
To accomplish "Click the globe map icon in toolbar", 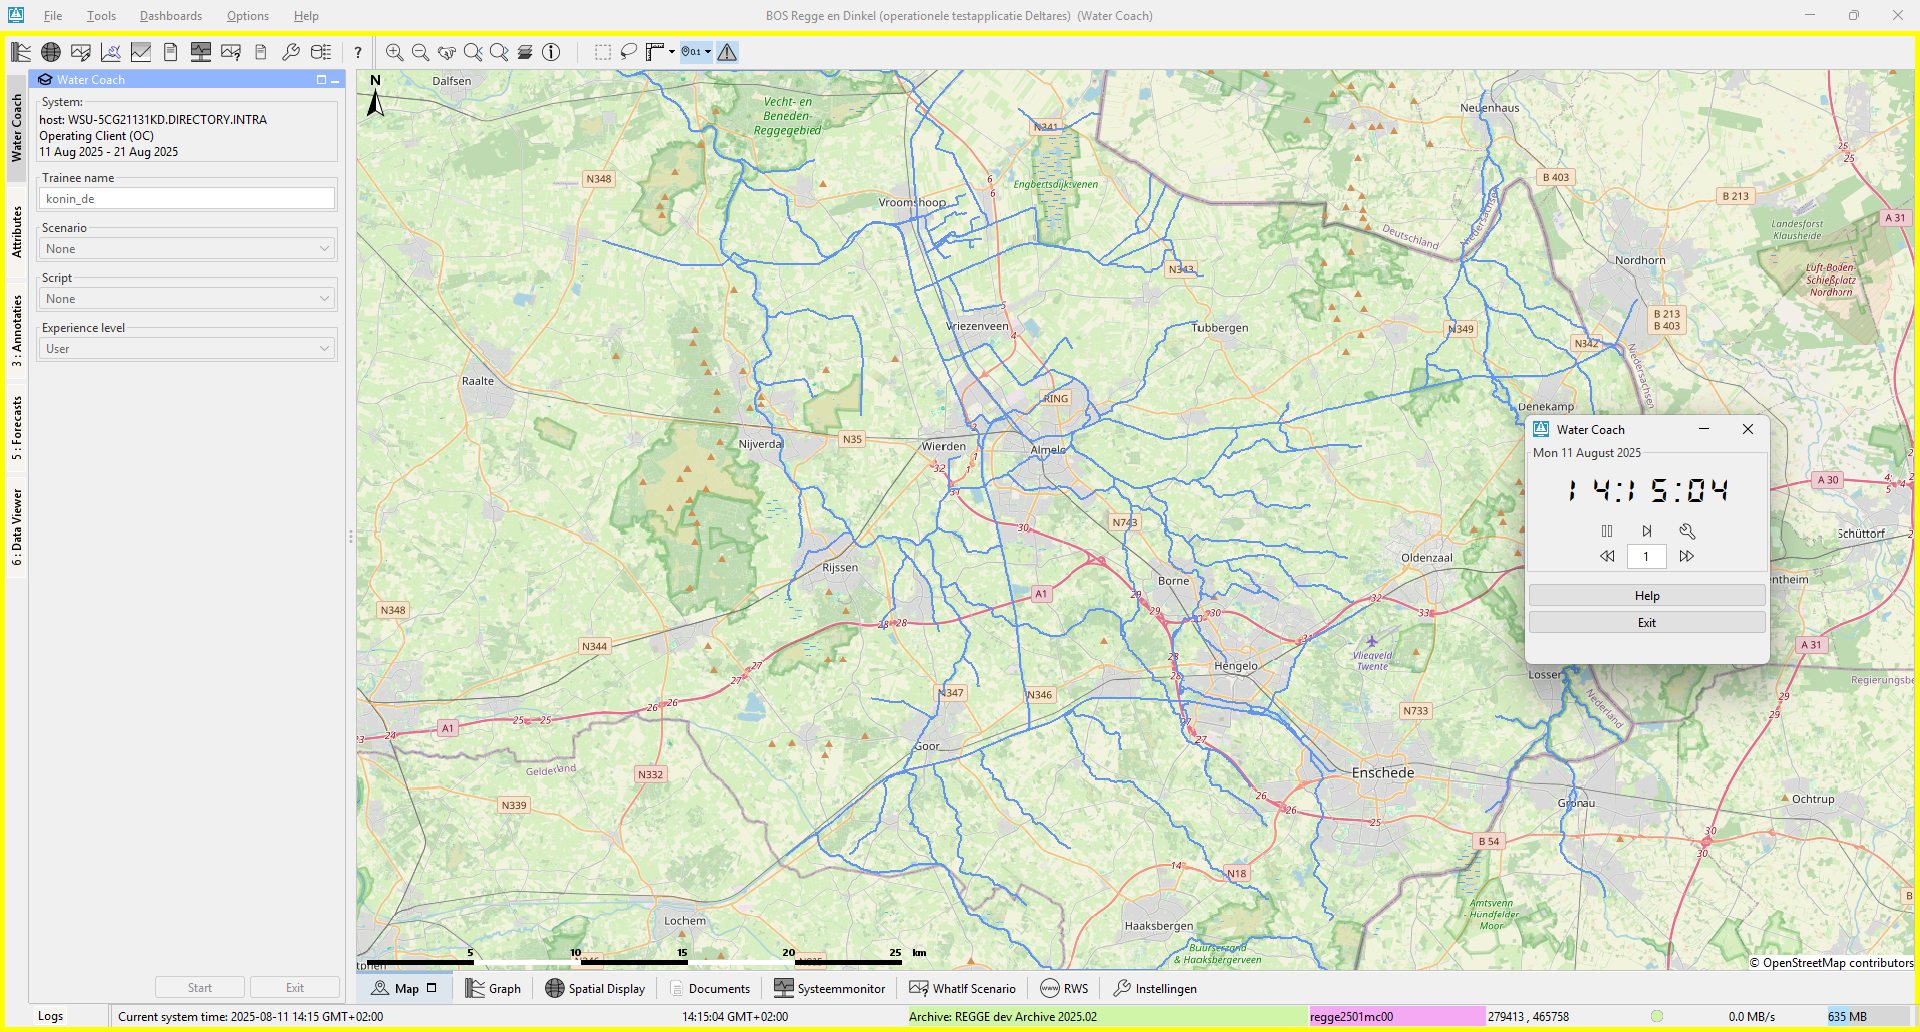I will click(51, 52).
